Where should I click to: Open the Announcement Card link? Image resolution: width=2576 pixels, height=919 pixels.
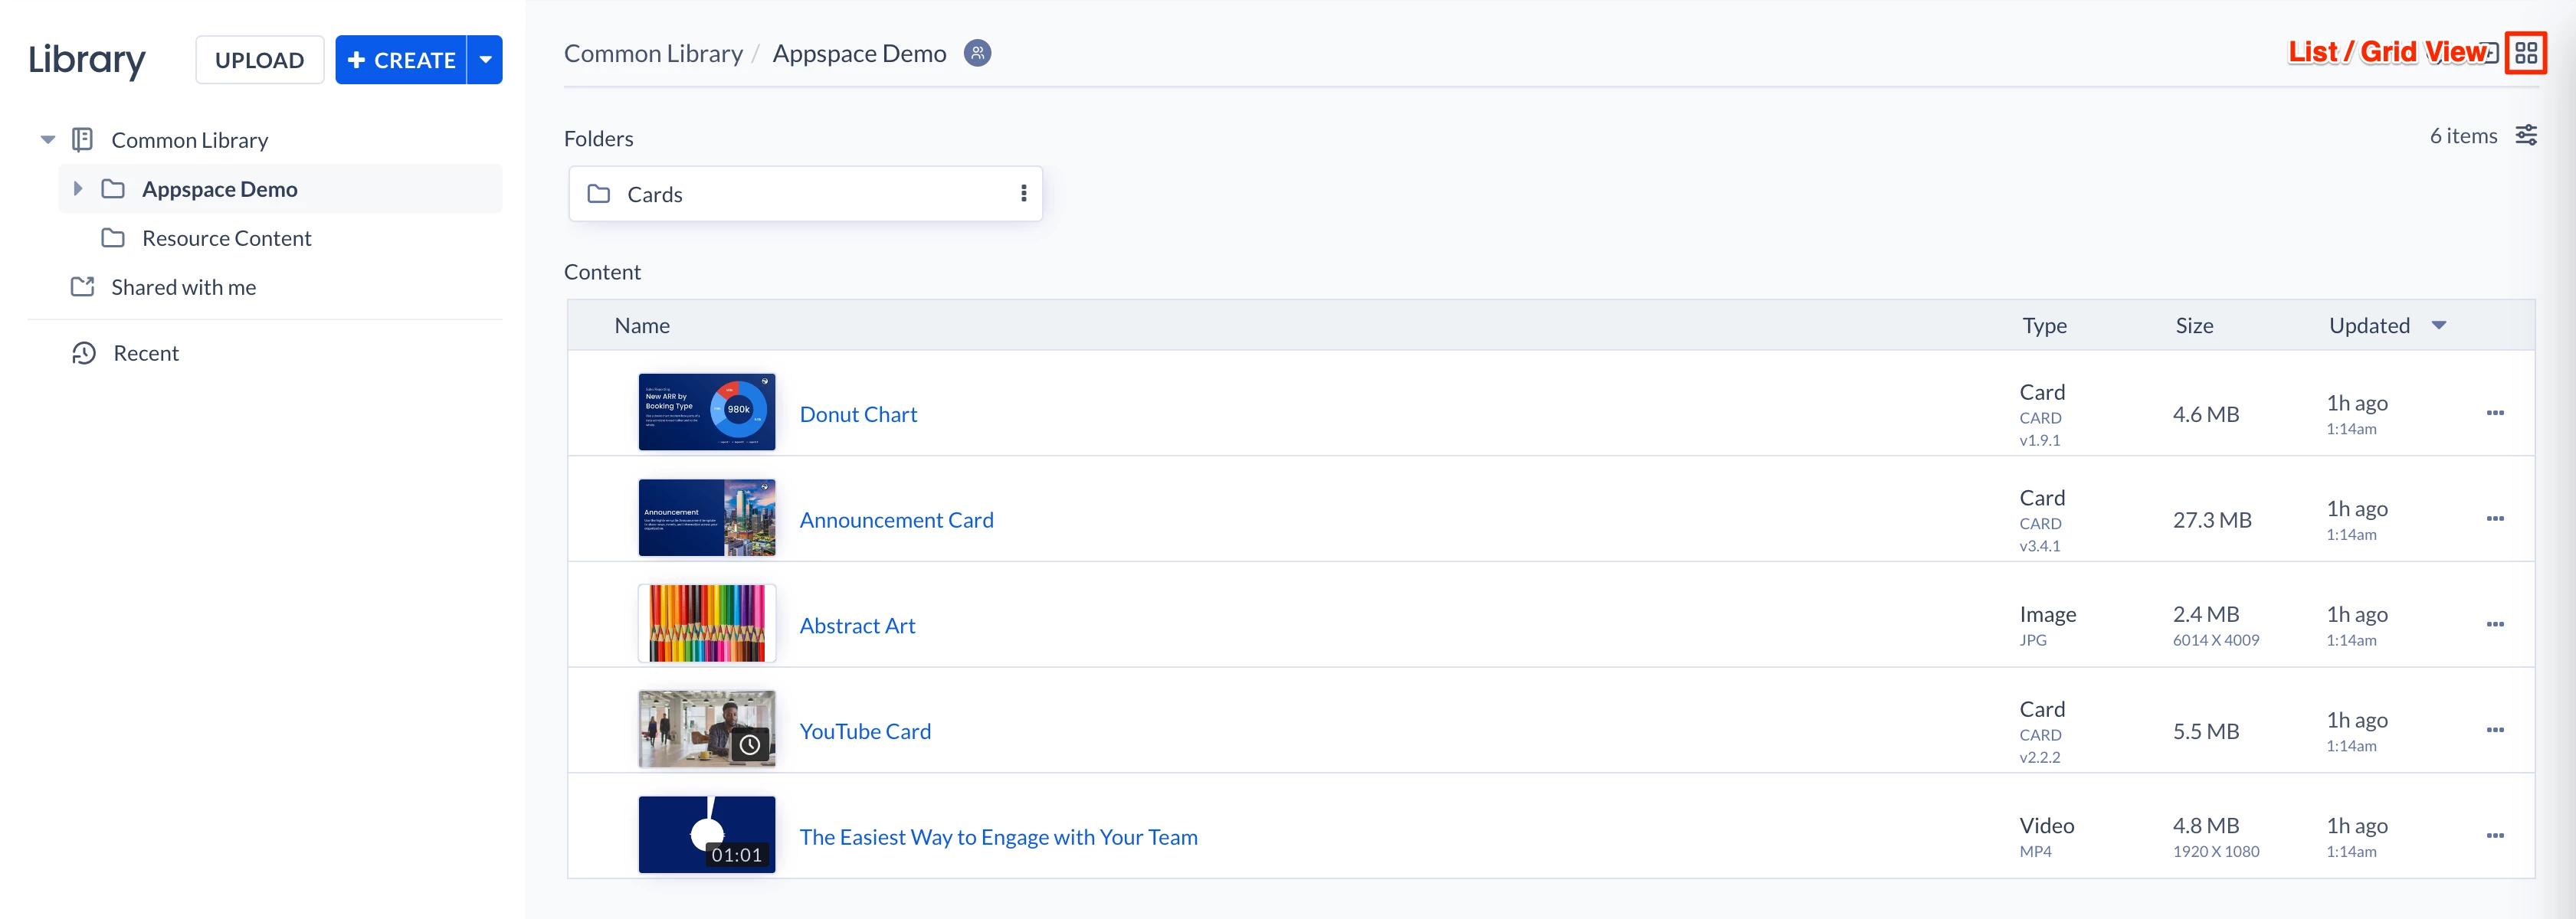pyautogui.click(x=896, y=520)
